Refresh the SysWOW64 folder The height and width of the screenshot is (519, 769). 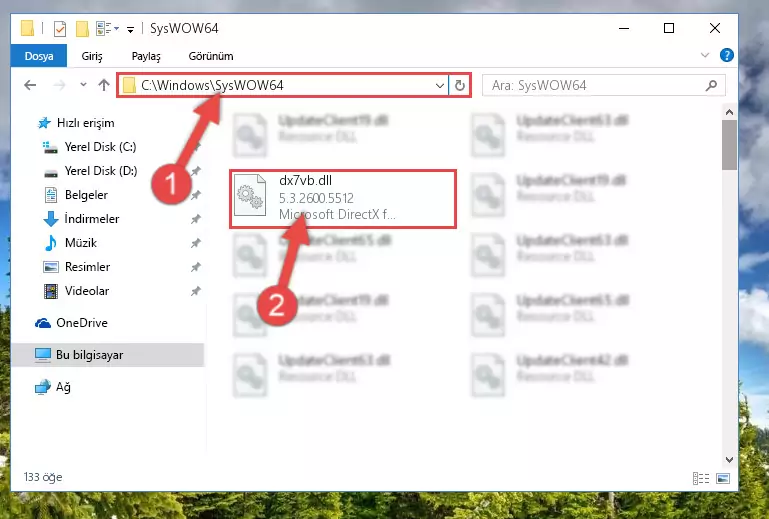[x=460, y=86]
